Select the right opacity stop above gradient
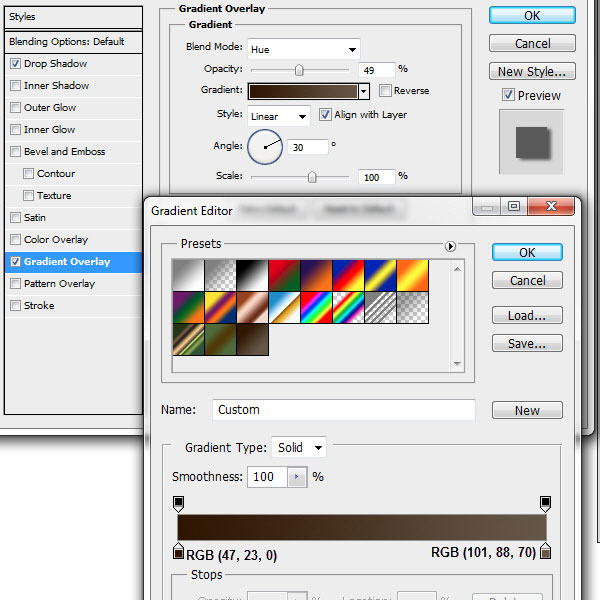 545,504
